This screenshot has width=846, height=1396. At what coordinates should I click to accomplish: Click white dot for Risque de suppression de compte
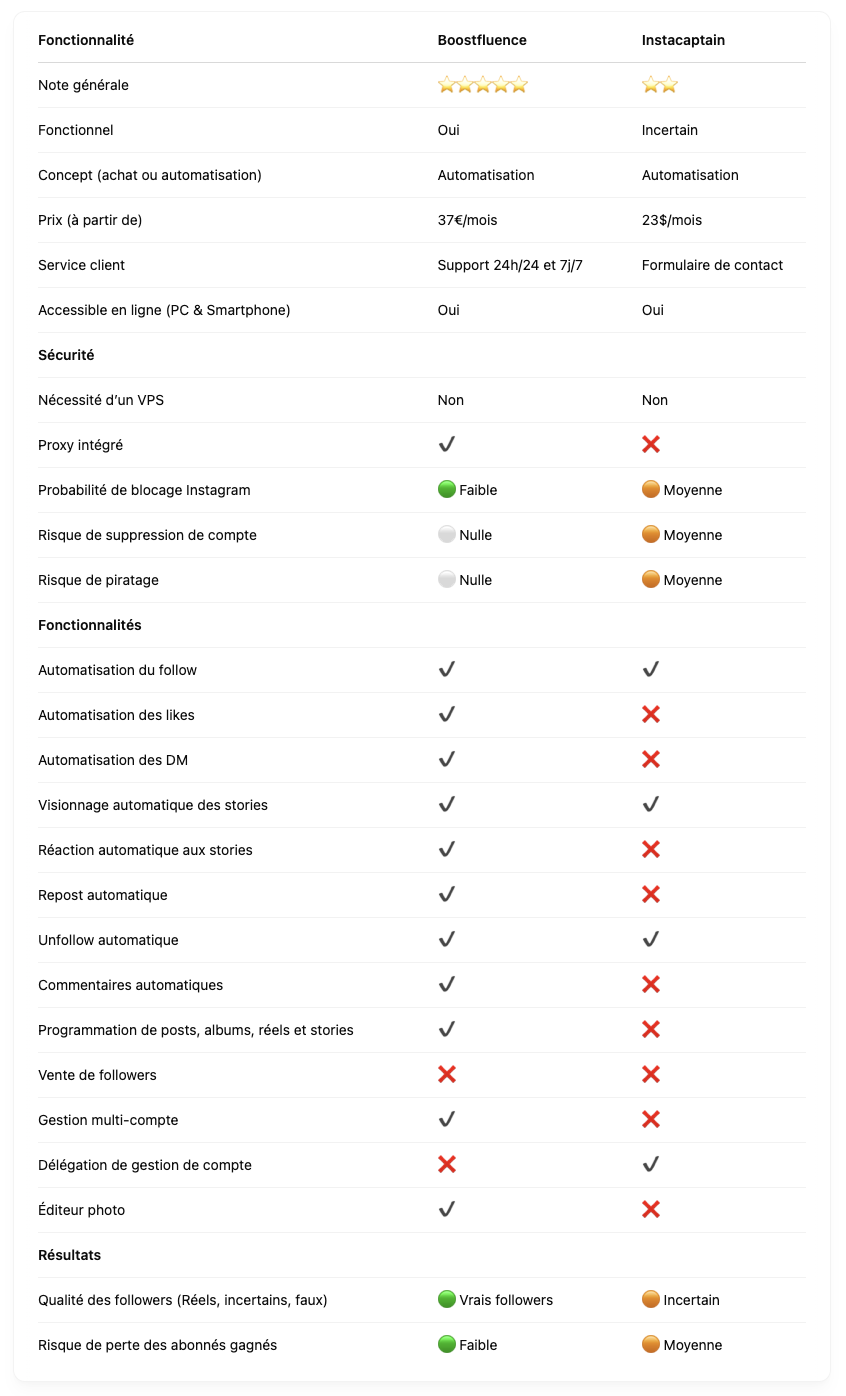point(447,535)
